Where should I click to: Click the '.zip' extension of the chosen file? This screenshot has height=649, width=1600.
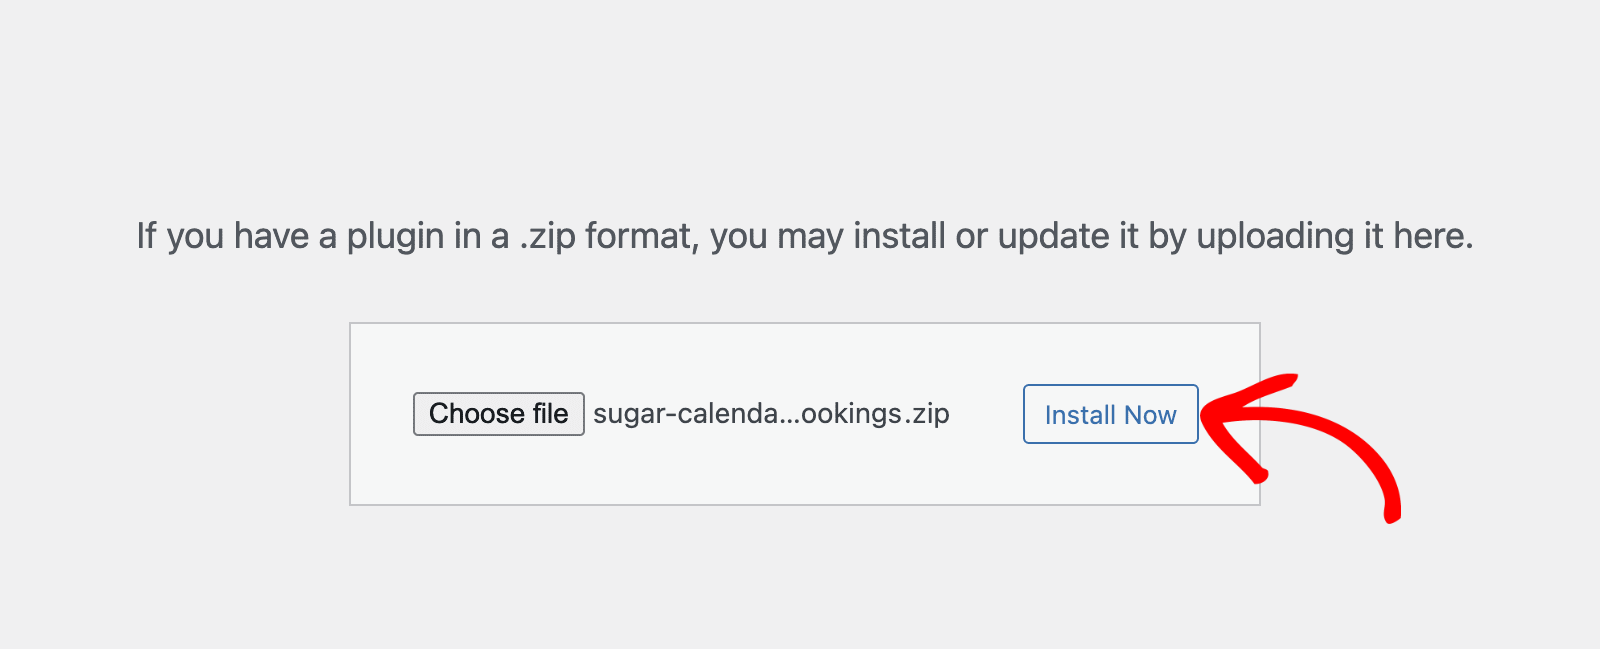click(x=928, y=414)
